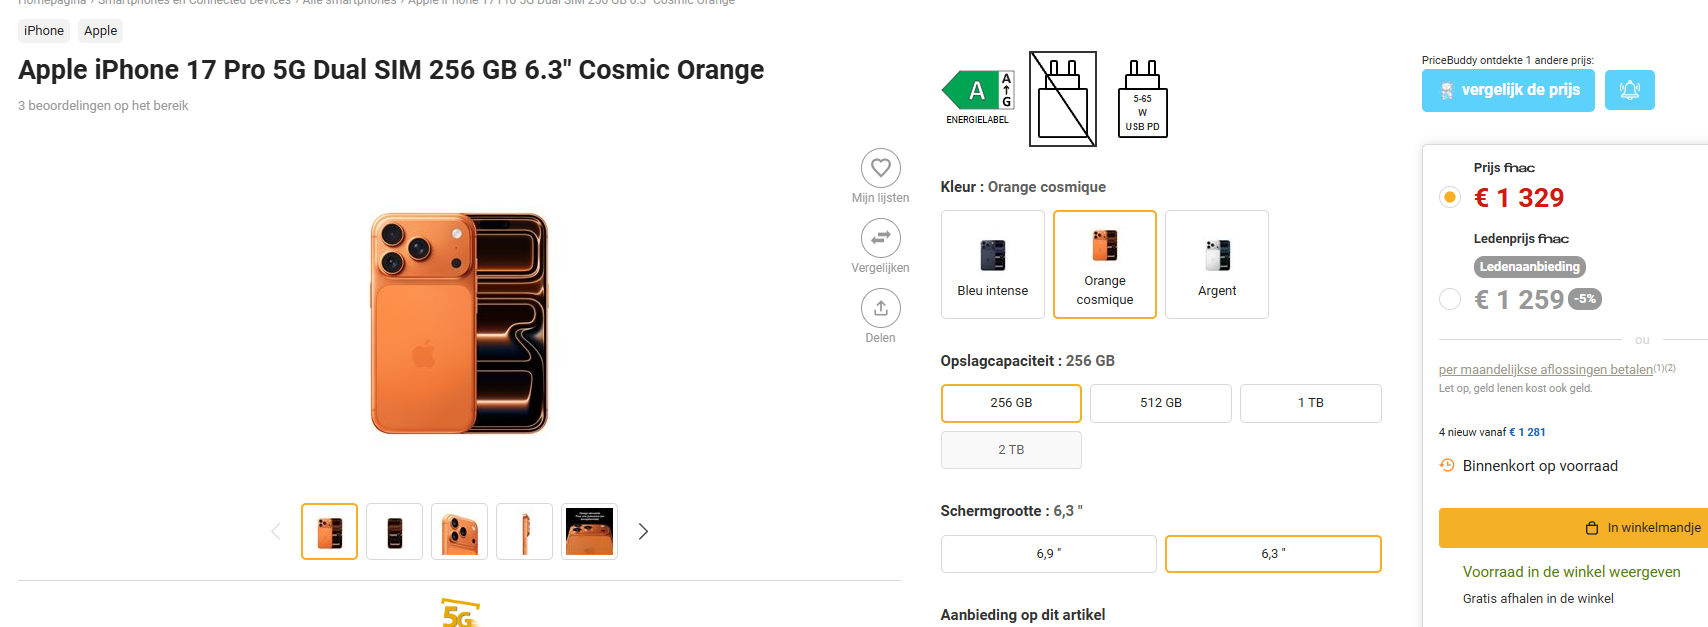Screen dimensions: 1708x627
Task: Select the € 1 329 Prijs fnac option
Action: point(1450,197)
